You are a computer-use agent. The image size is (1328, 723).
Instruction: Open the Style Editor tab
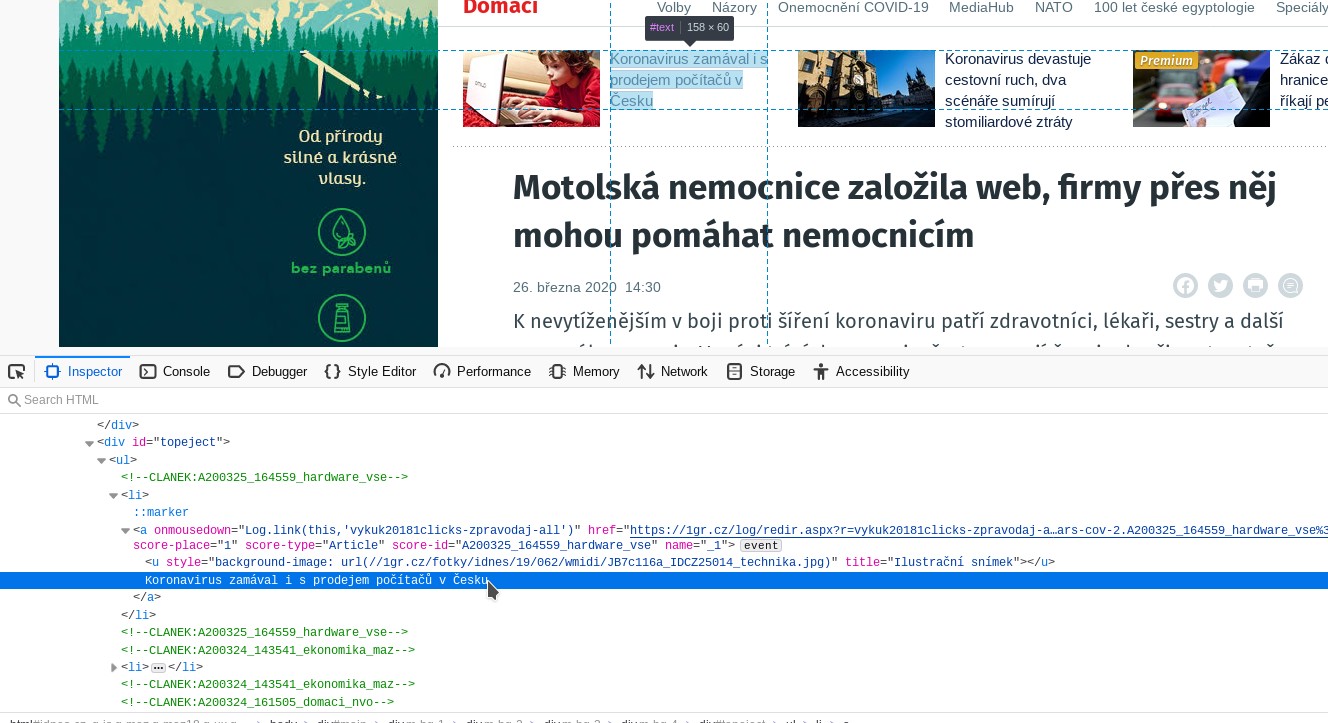click(x=370, y=372)
